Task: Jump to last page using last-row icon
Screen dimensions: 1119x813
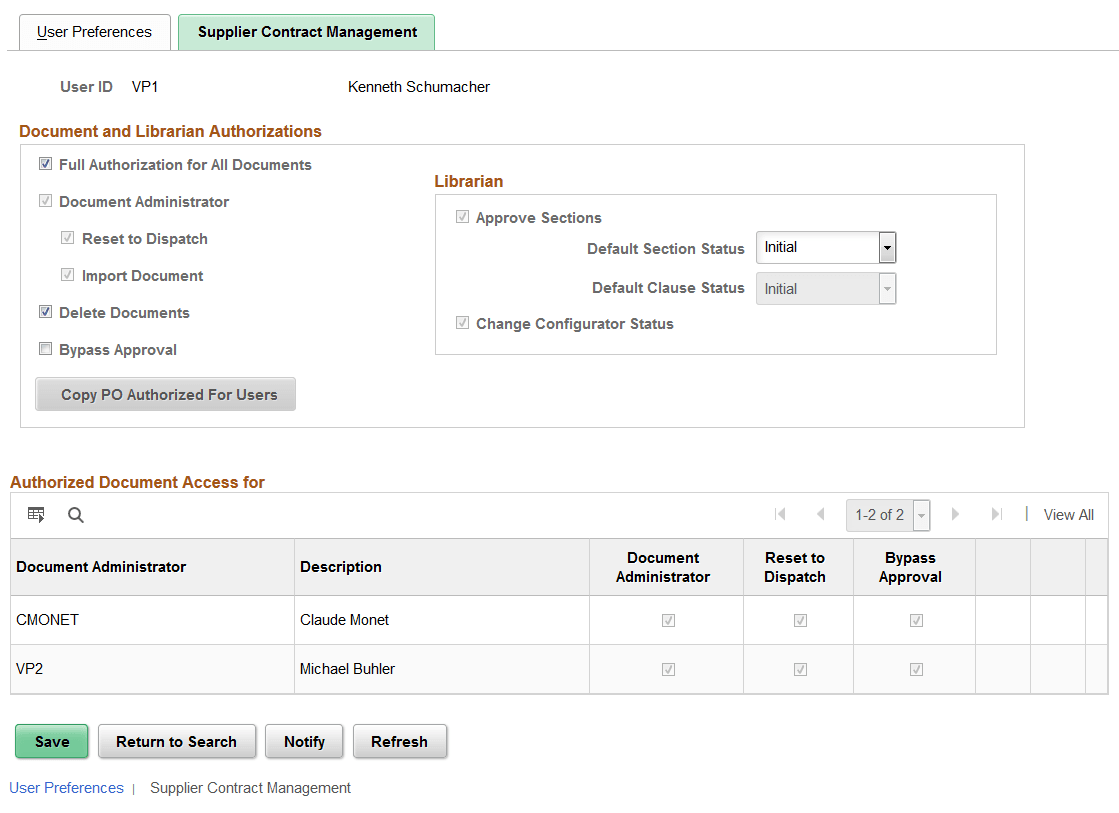Action: click(x=996, y=514)
